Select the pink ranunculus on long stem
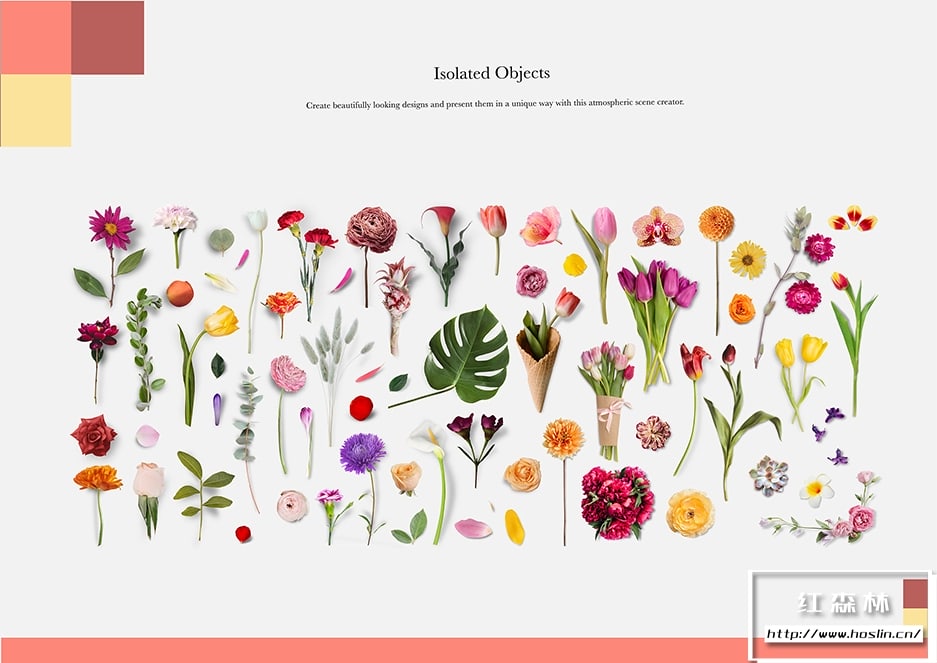 pos(287,413)
